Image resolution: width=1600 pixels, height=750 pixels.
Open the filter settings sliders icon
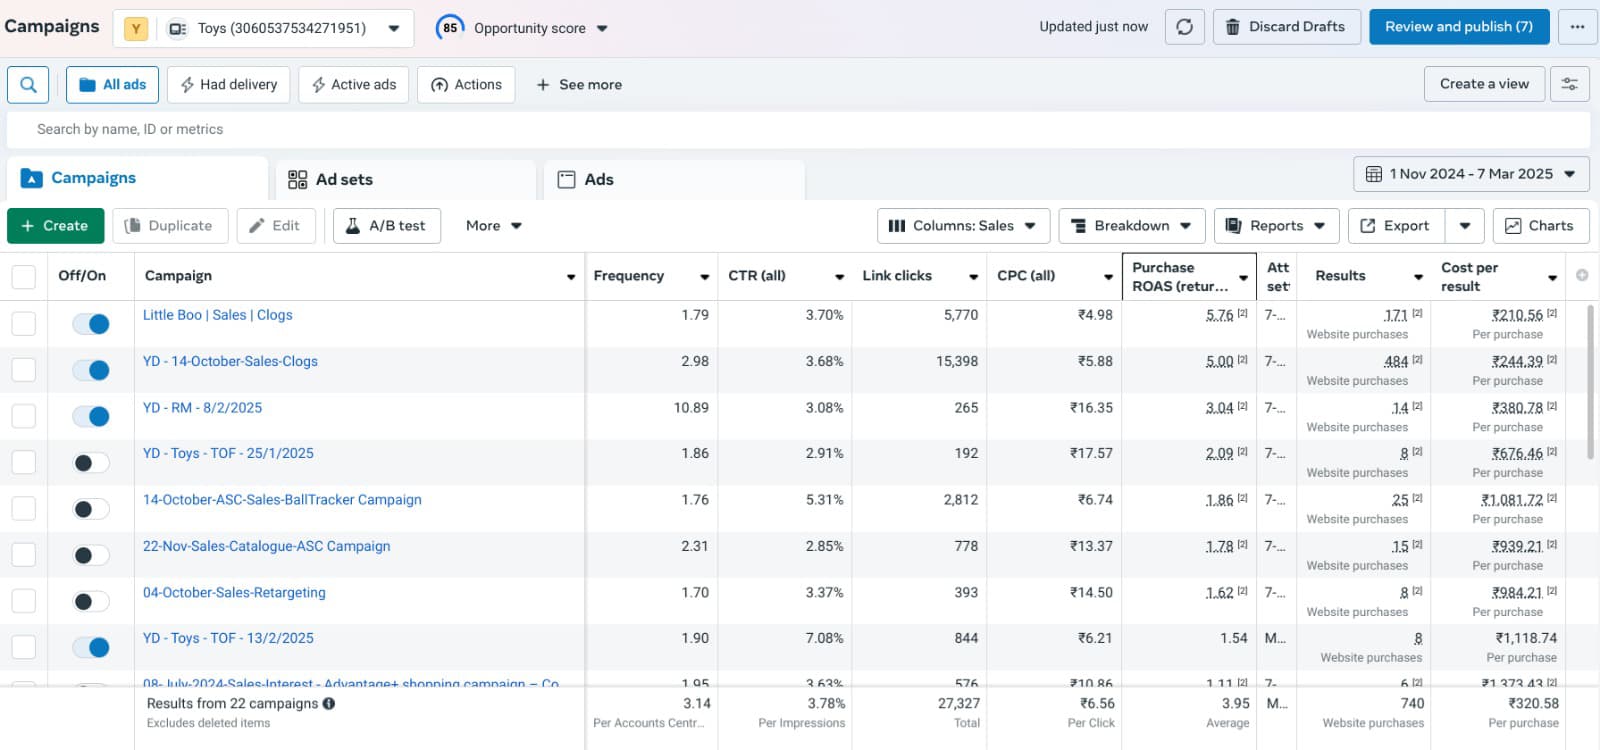pyautogui.click(x=1570, y=84)
